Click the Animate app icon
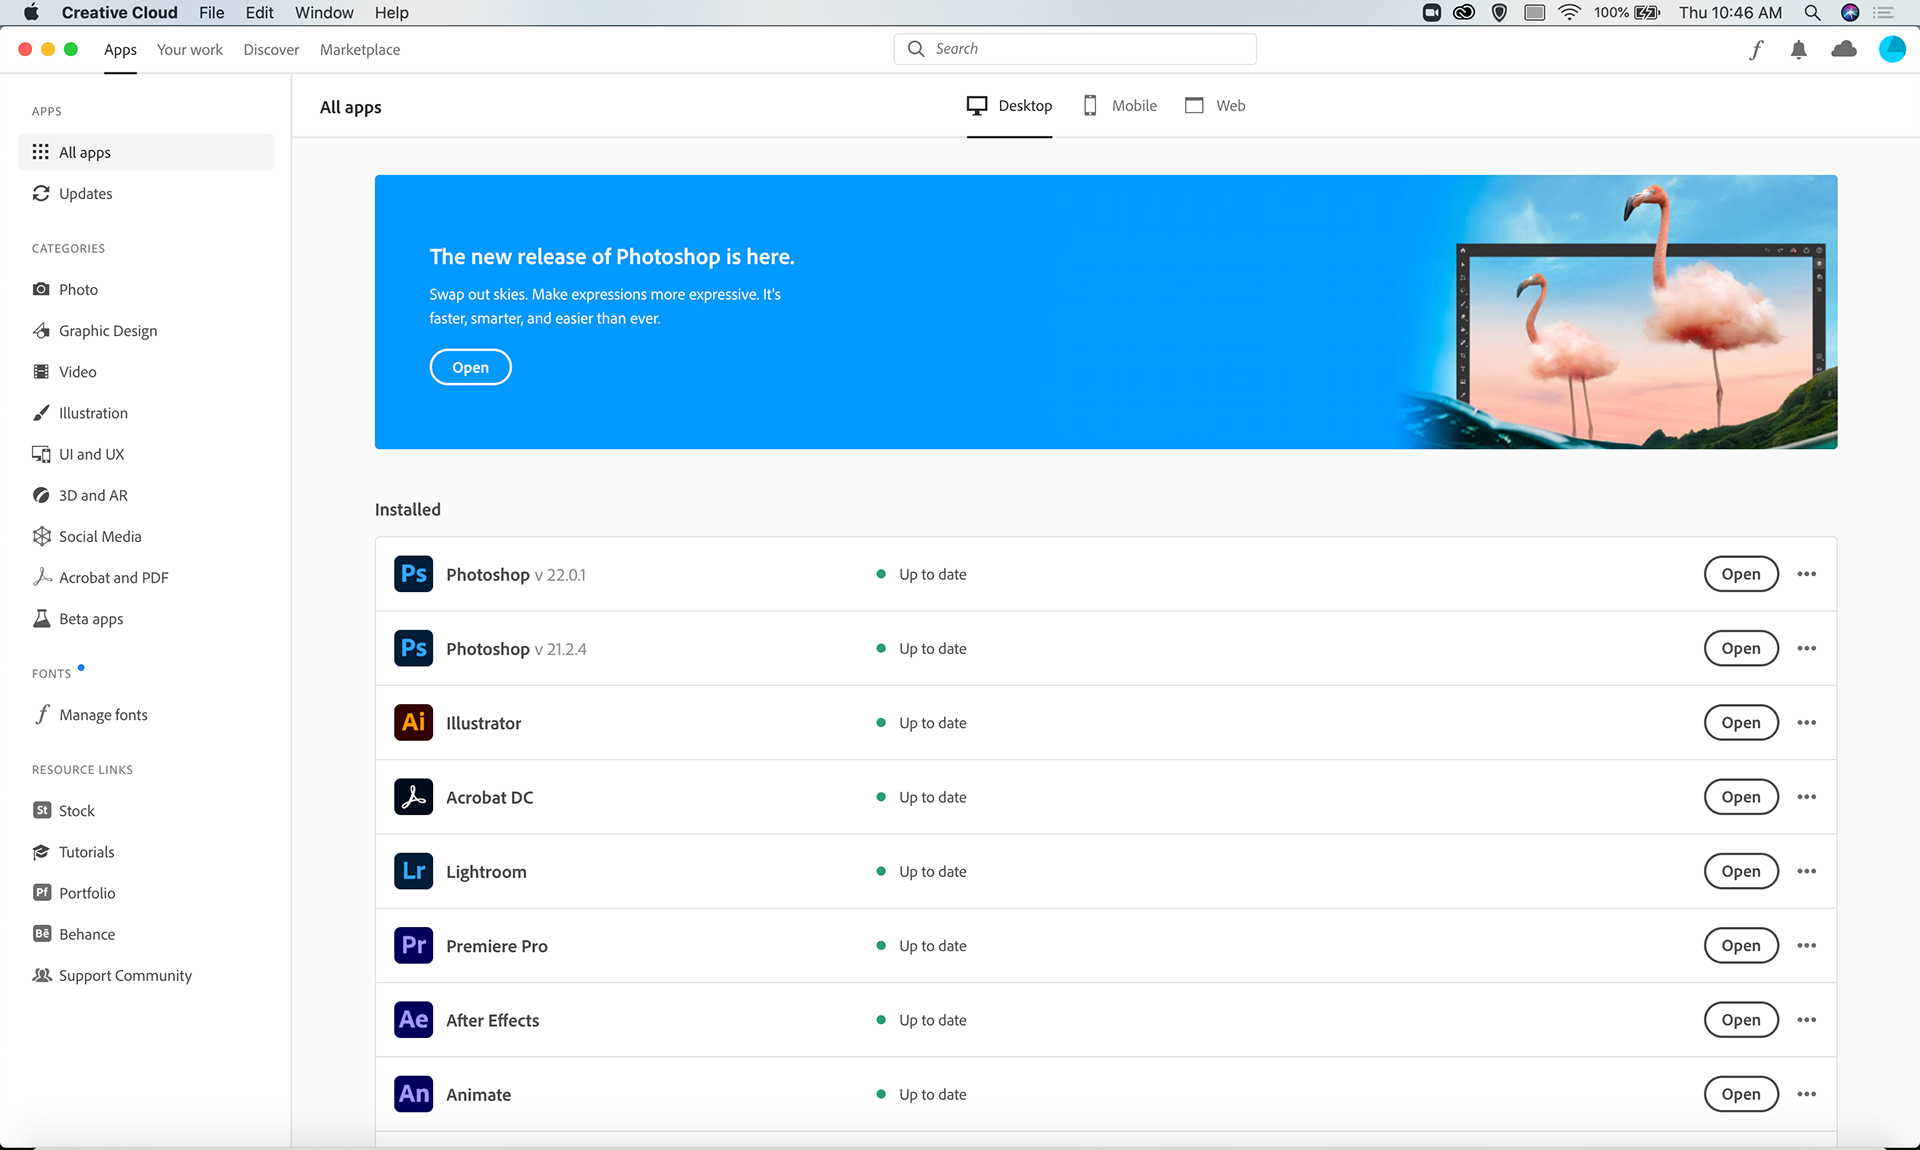This screenshot has height=1150, width=1920. (x=413, y=1094)
